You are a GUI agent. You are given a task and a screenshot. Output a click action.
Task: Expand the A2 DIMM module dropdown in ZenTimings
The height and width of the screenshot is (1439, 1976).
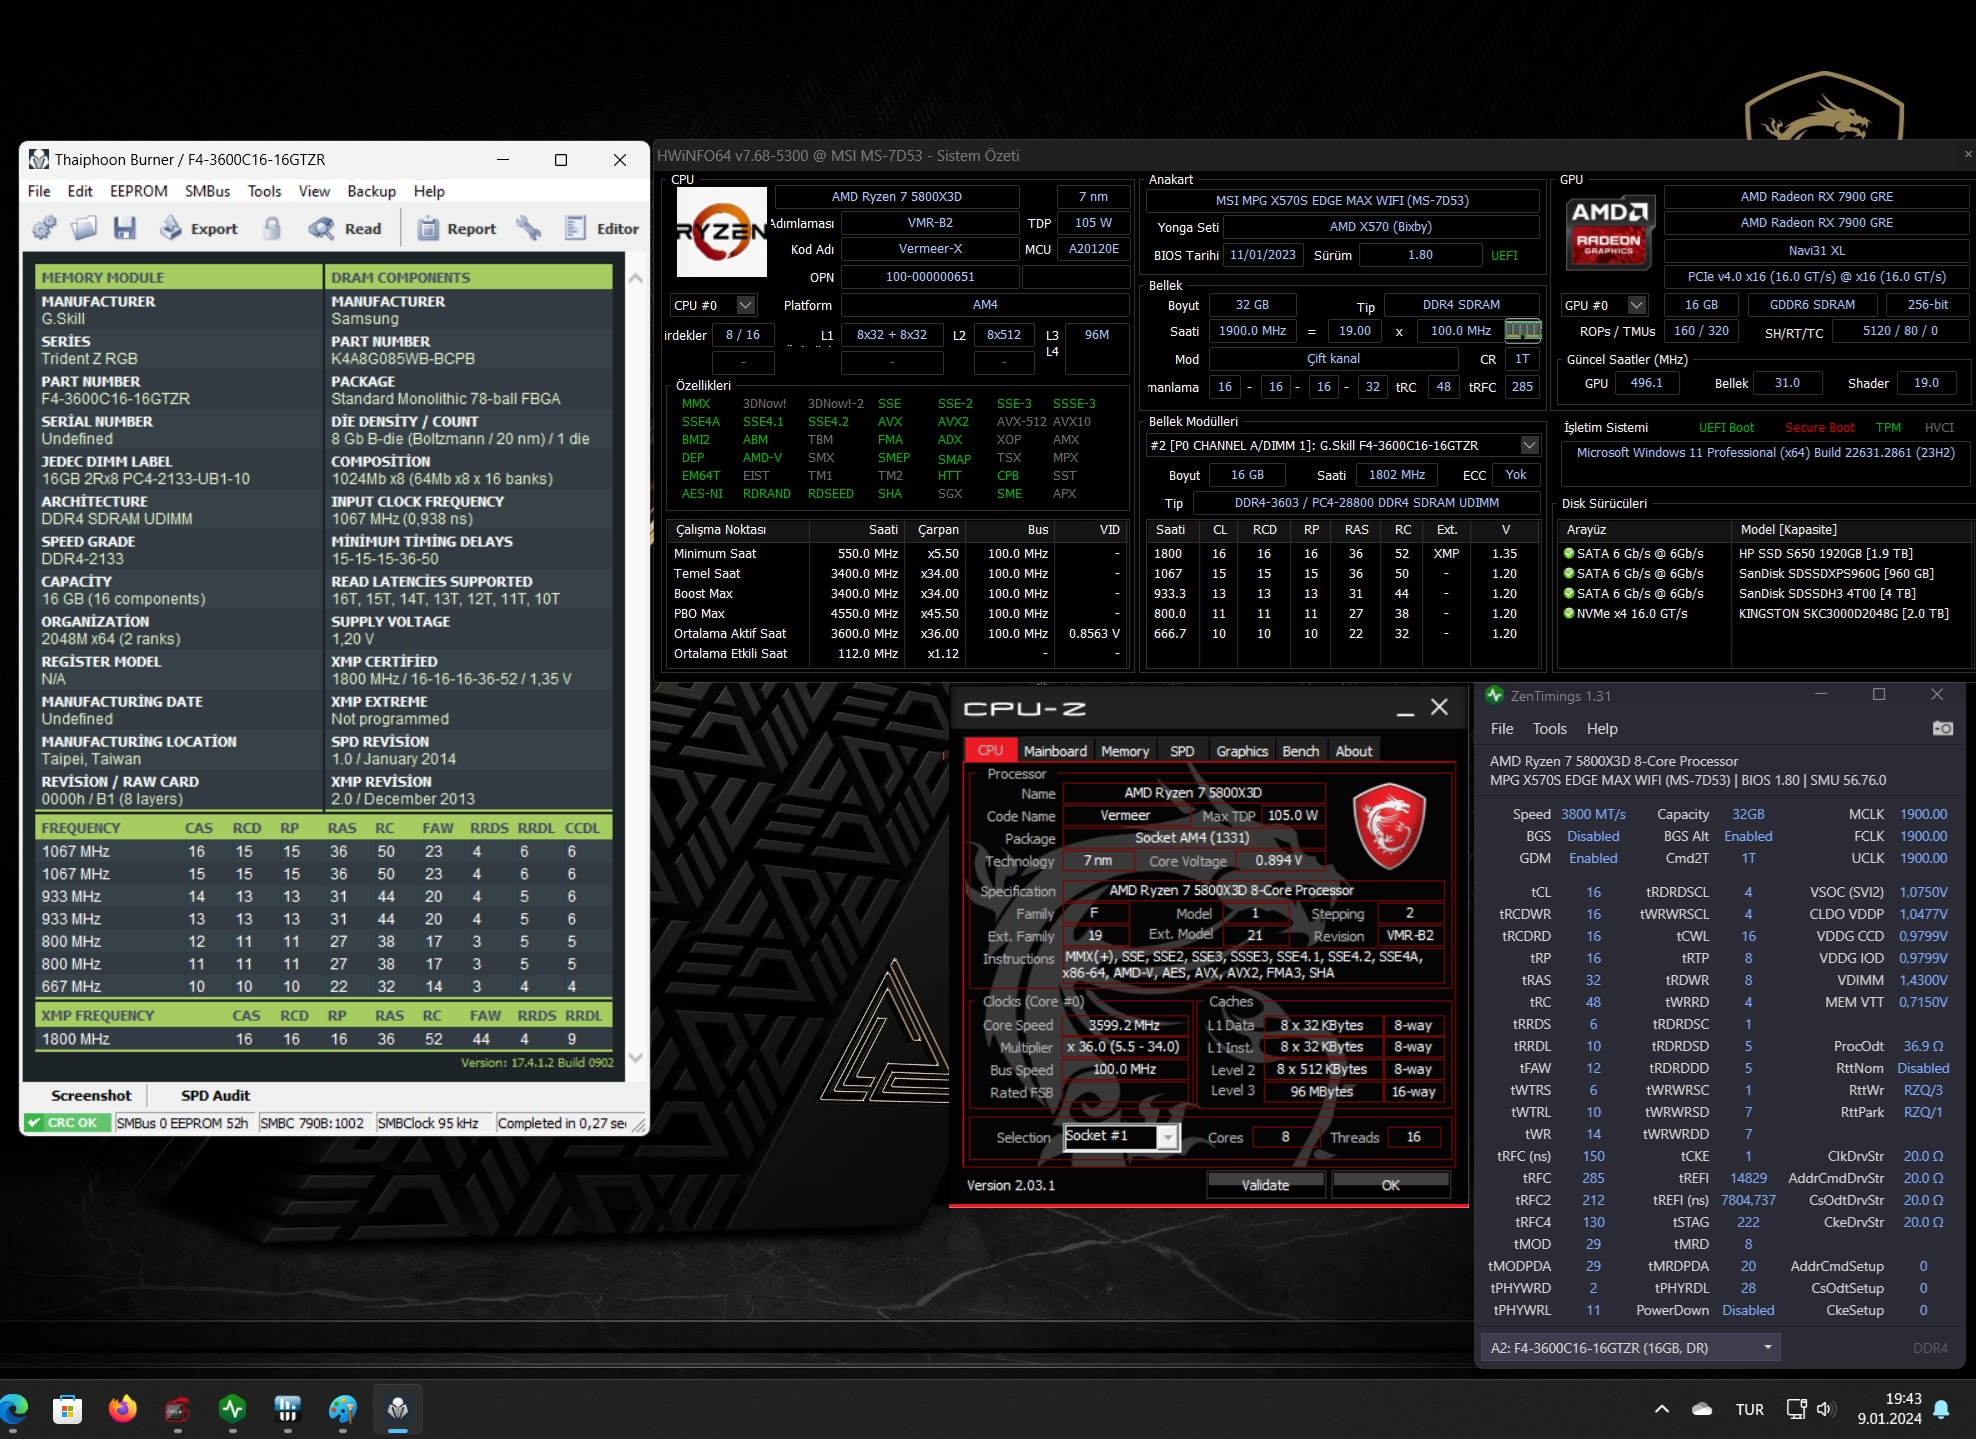point(1631,1348)
